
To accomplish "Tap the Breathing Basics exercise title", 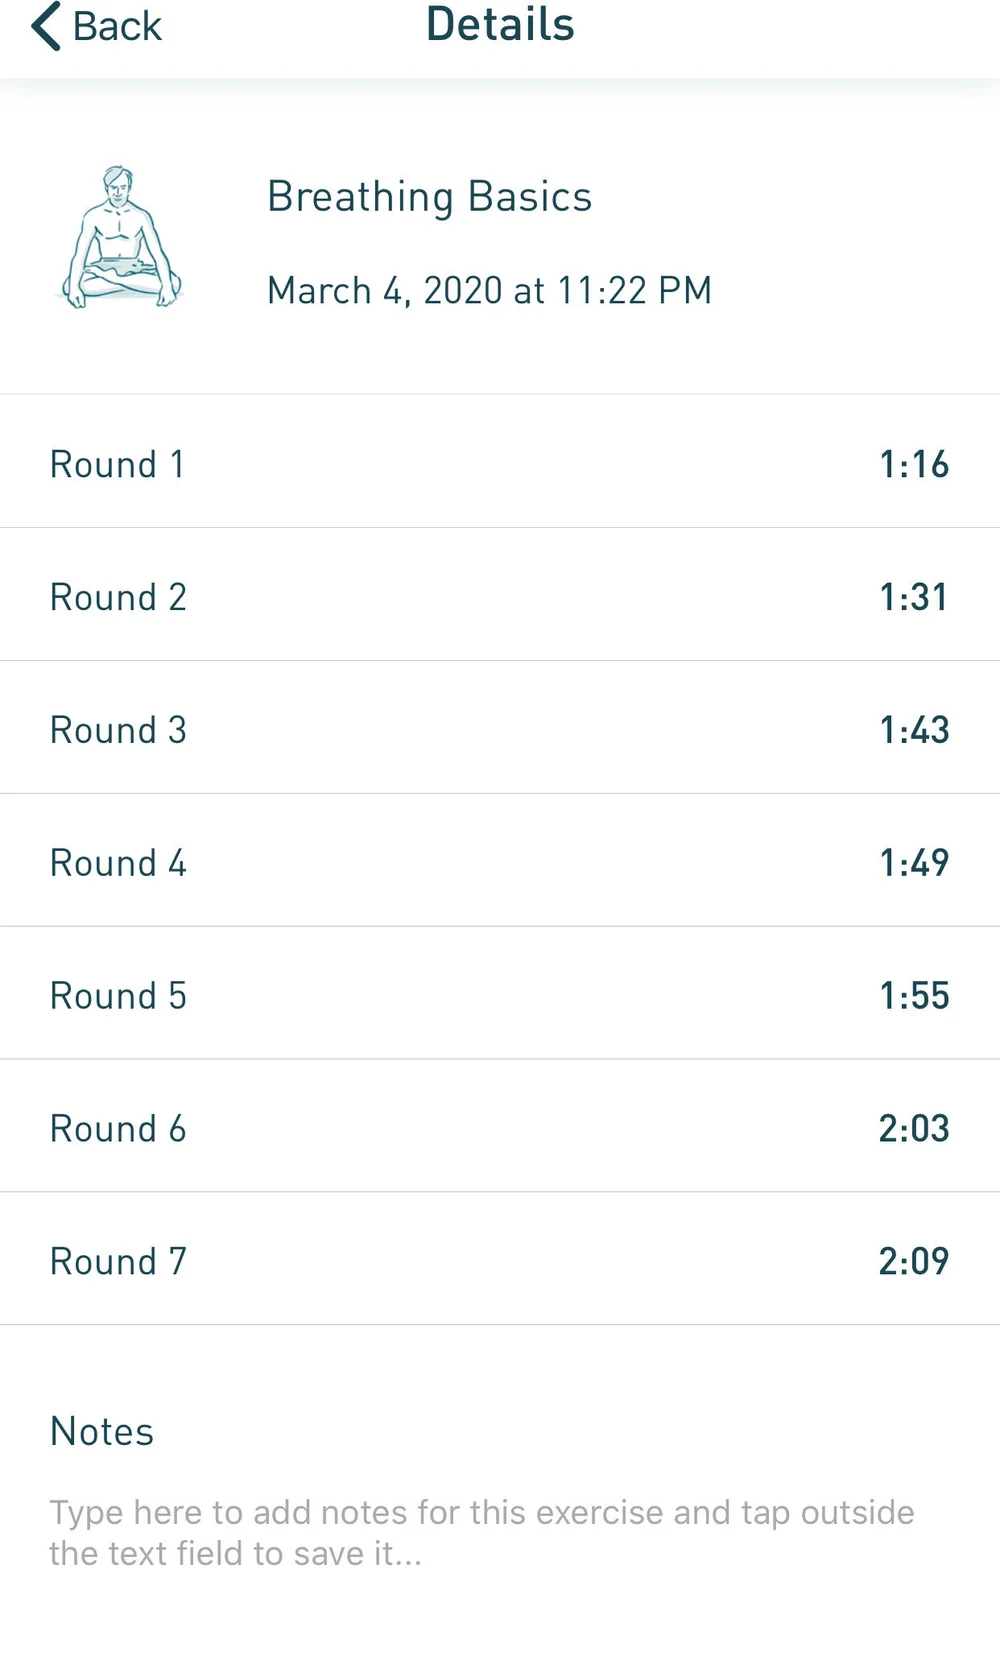I will [x=430, y=197].
